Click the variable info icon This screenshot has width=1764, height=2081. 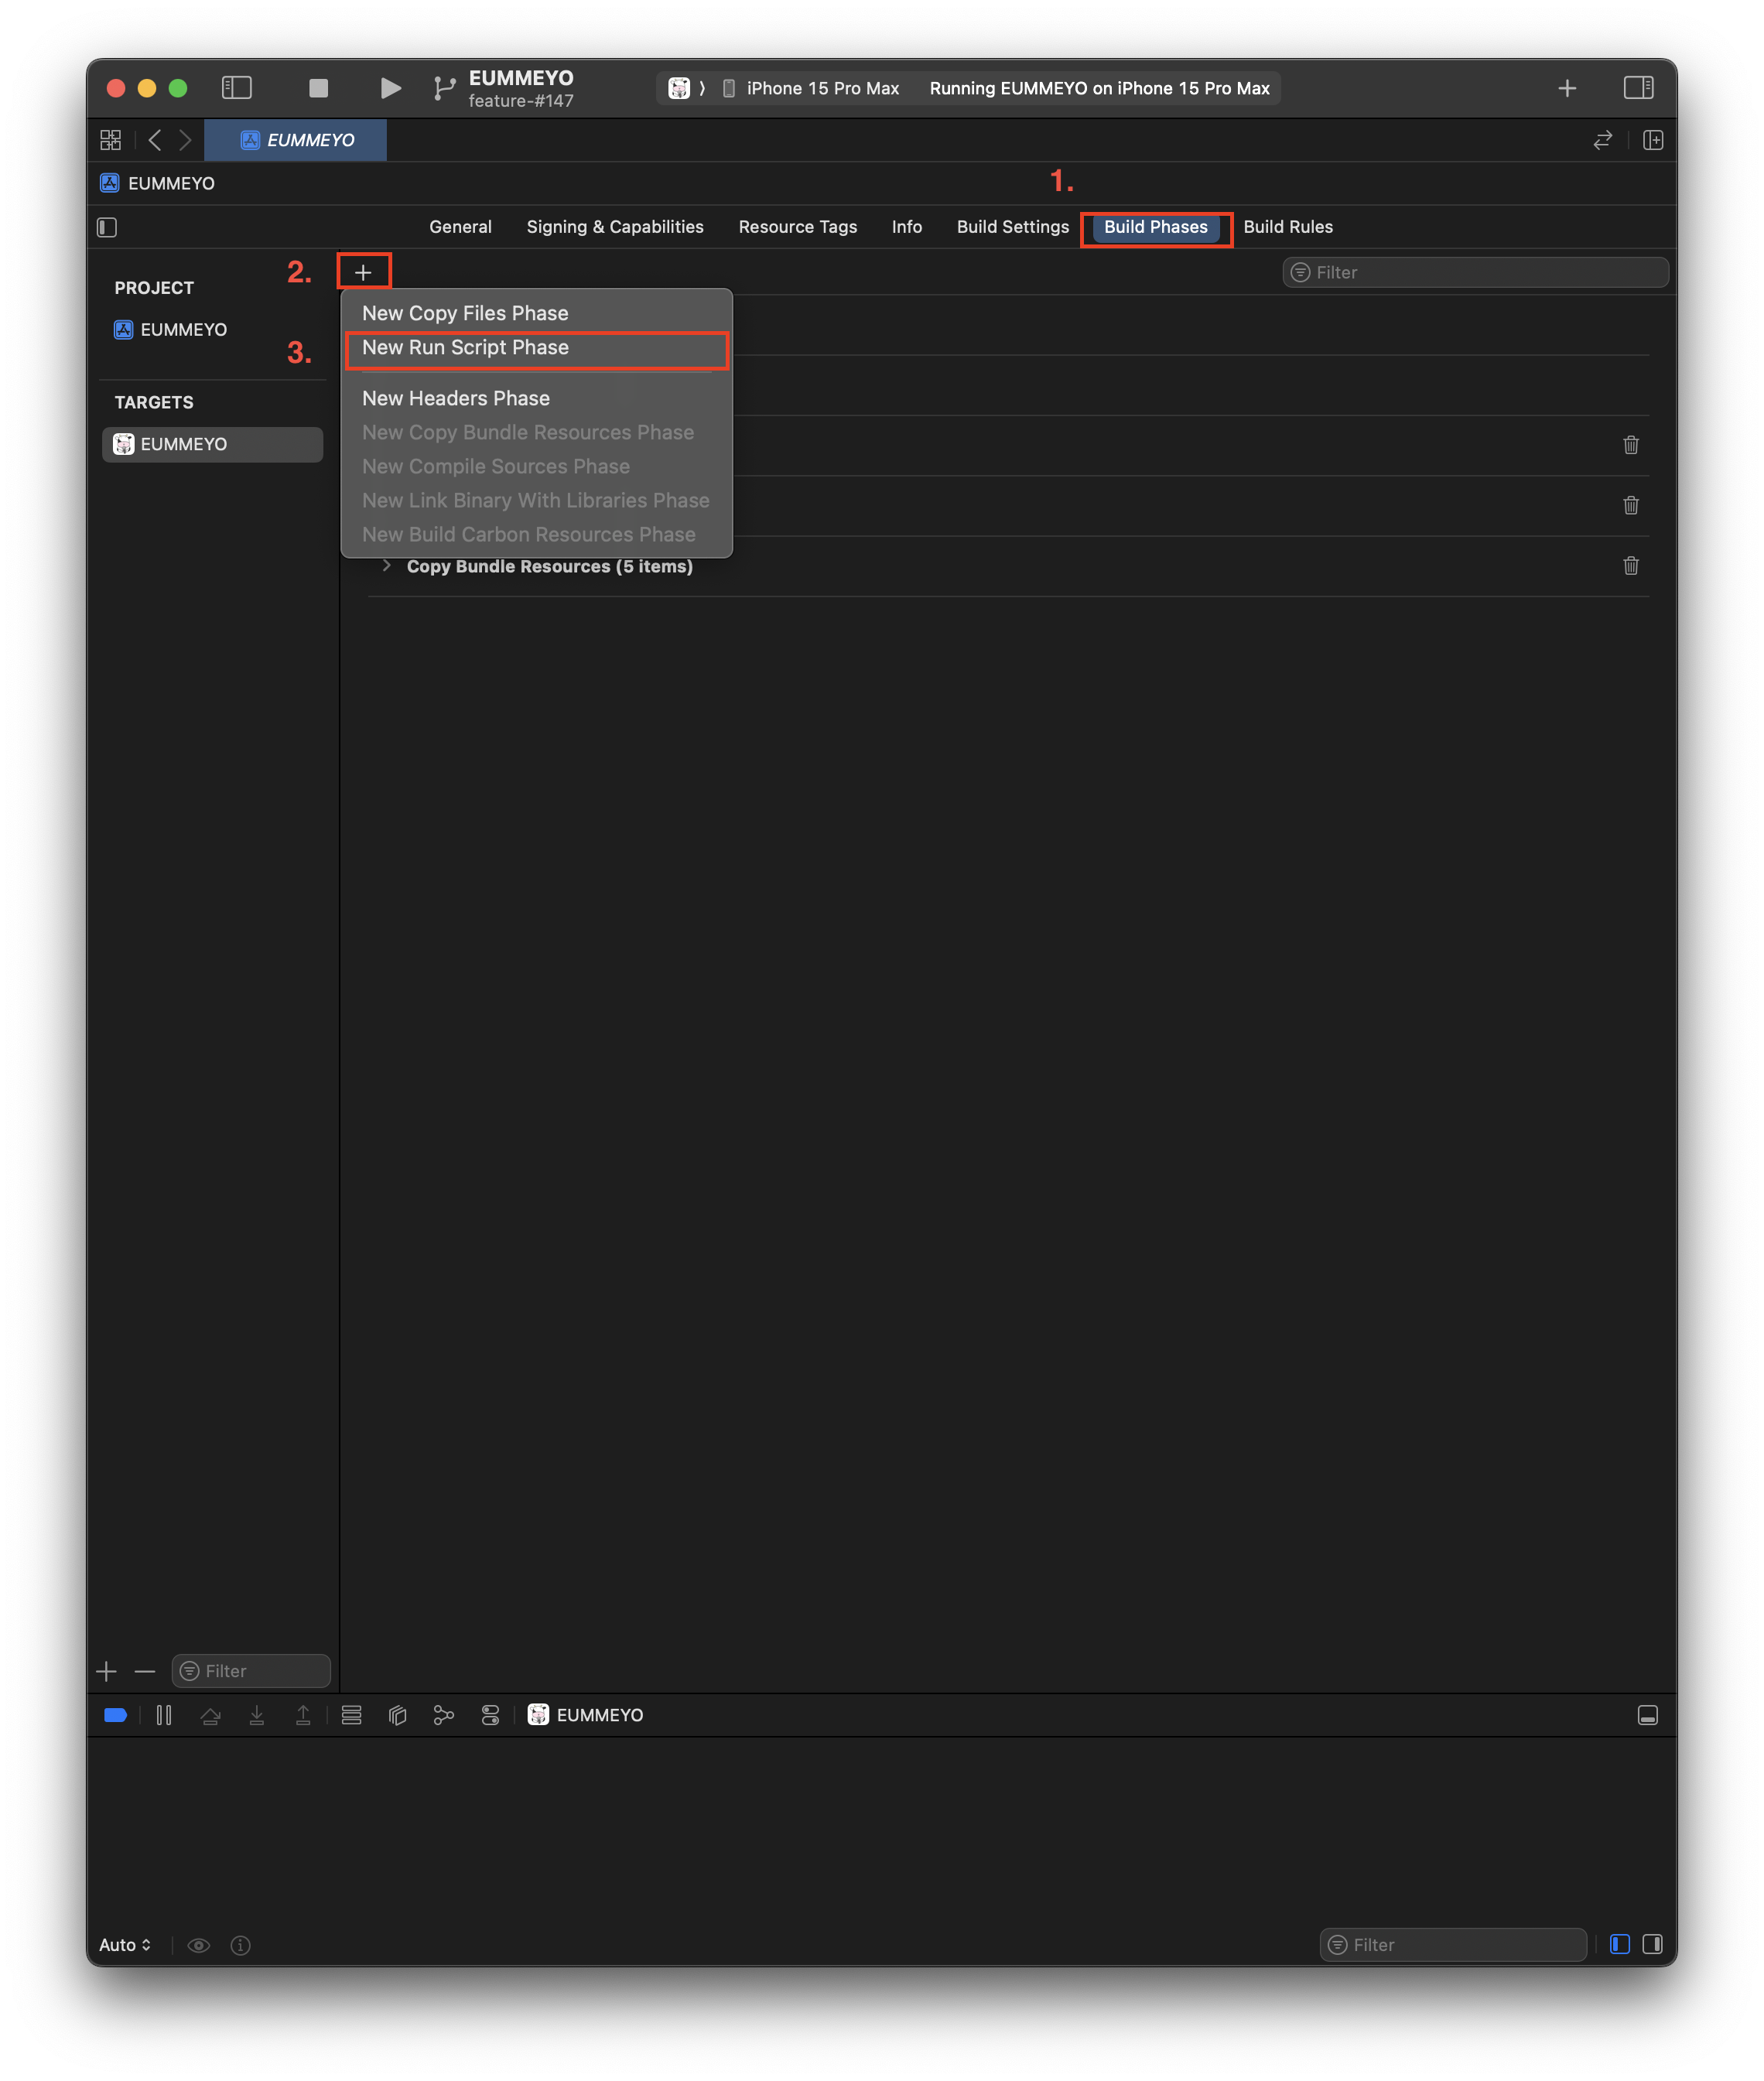point(241,1944)
